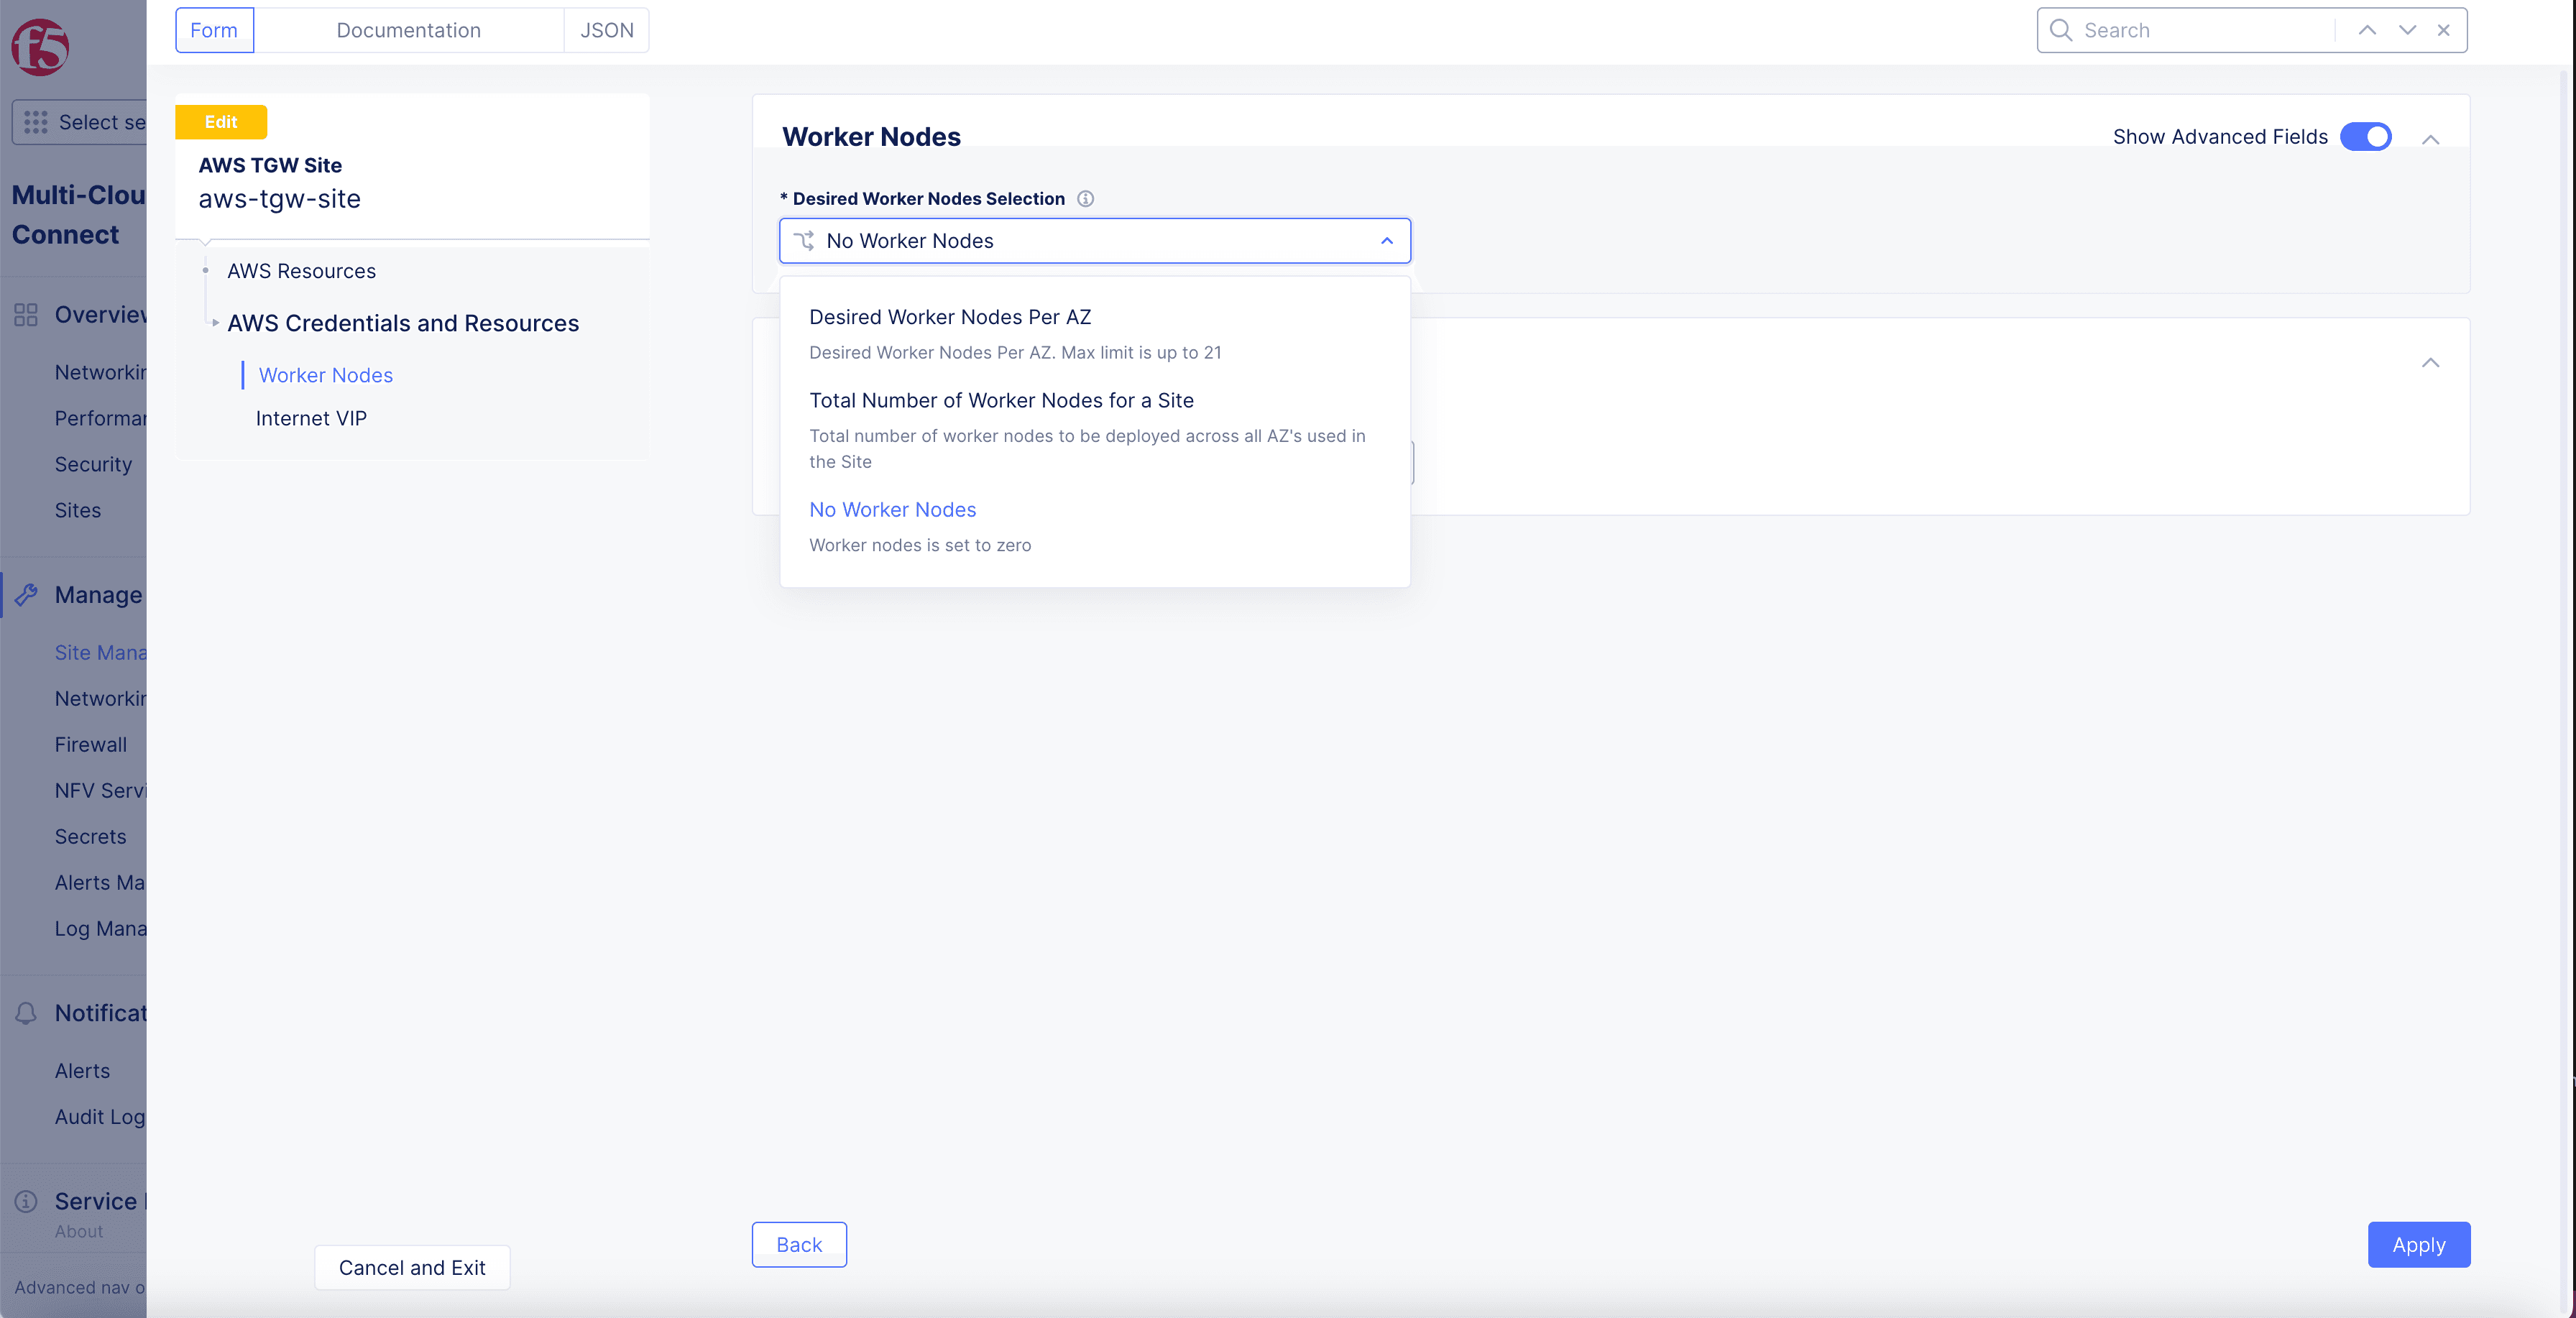Open AWS Resources in the form tree
This screenshot has height=1318, width=2576.
coord(301,271)
